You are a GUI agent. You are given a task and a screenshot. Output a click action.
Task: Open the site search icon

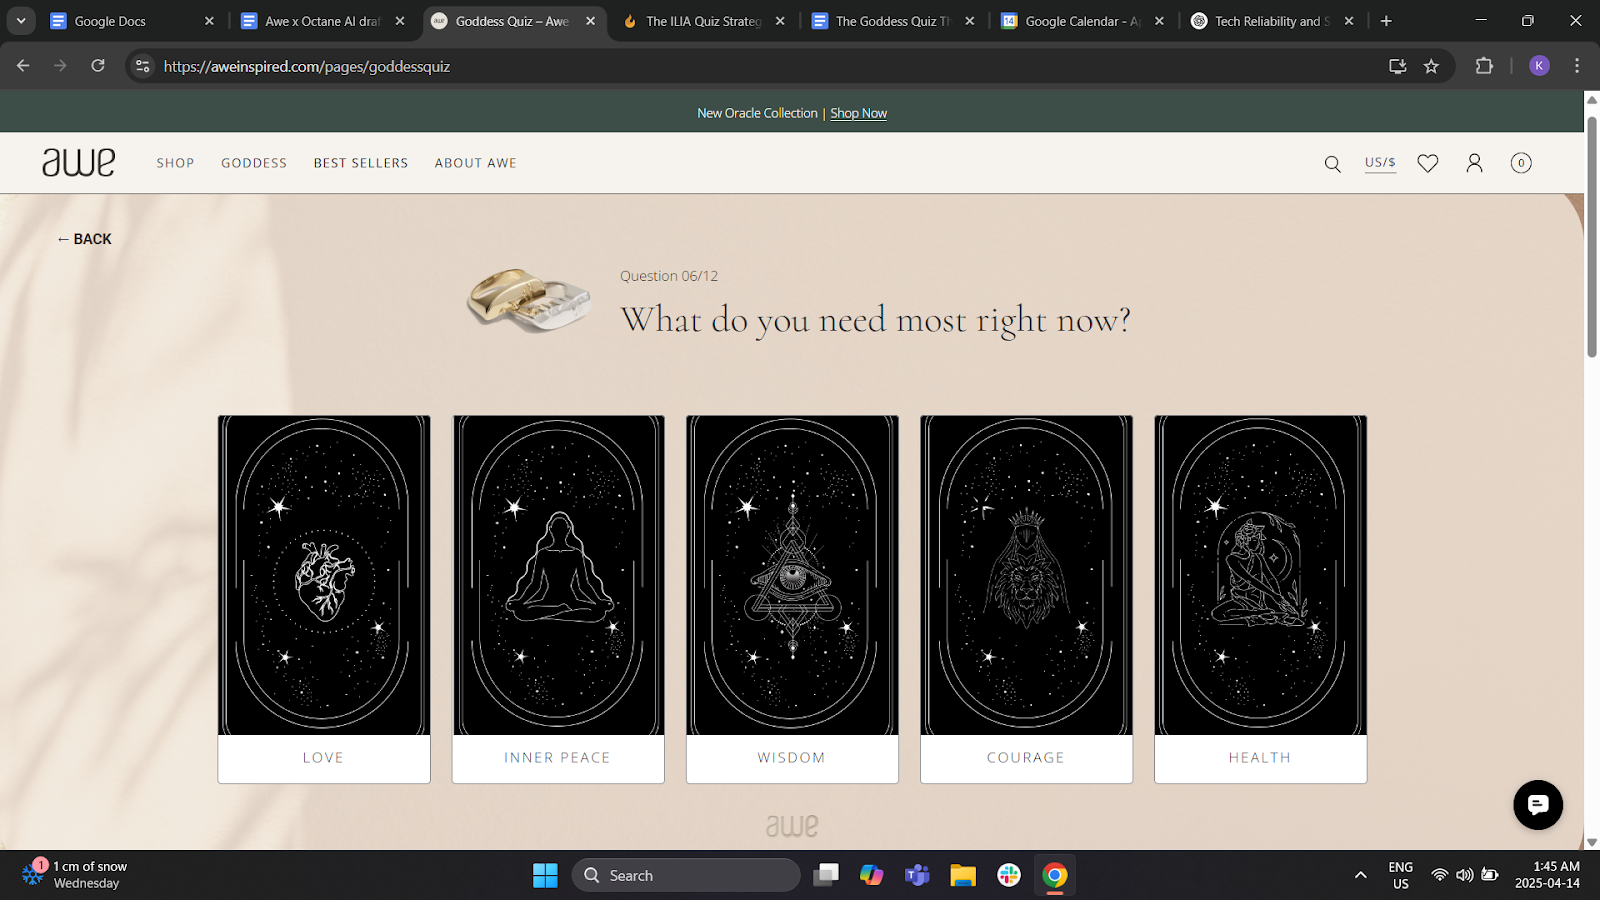(1332, 163)
